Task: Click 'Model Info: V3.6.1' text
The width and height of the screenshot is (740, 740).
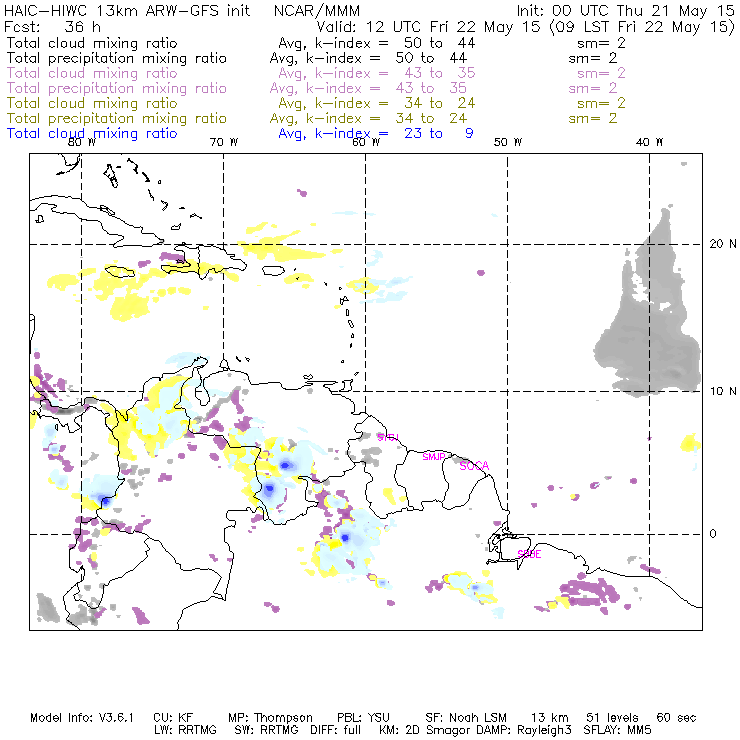Action: click(x=82, y=718)
